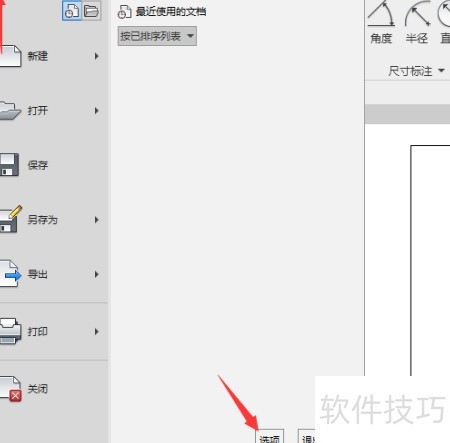Screen dimensions: 450x443
Task: Click the 最近使用的文档 header icon
Action: pos(124,12)
